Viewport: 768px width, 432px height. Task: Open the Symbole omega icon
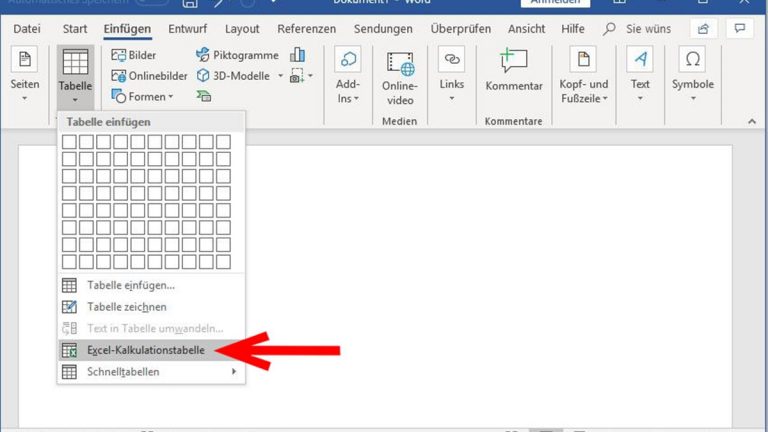point(692,59)
